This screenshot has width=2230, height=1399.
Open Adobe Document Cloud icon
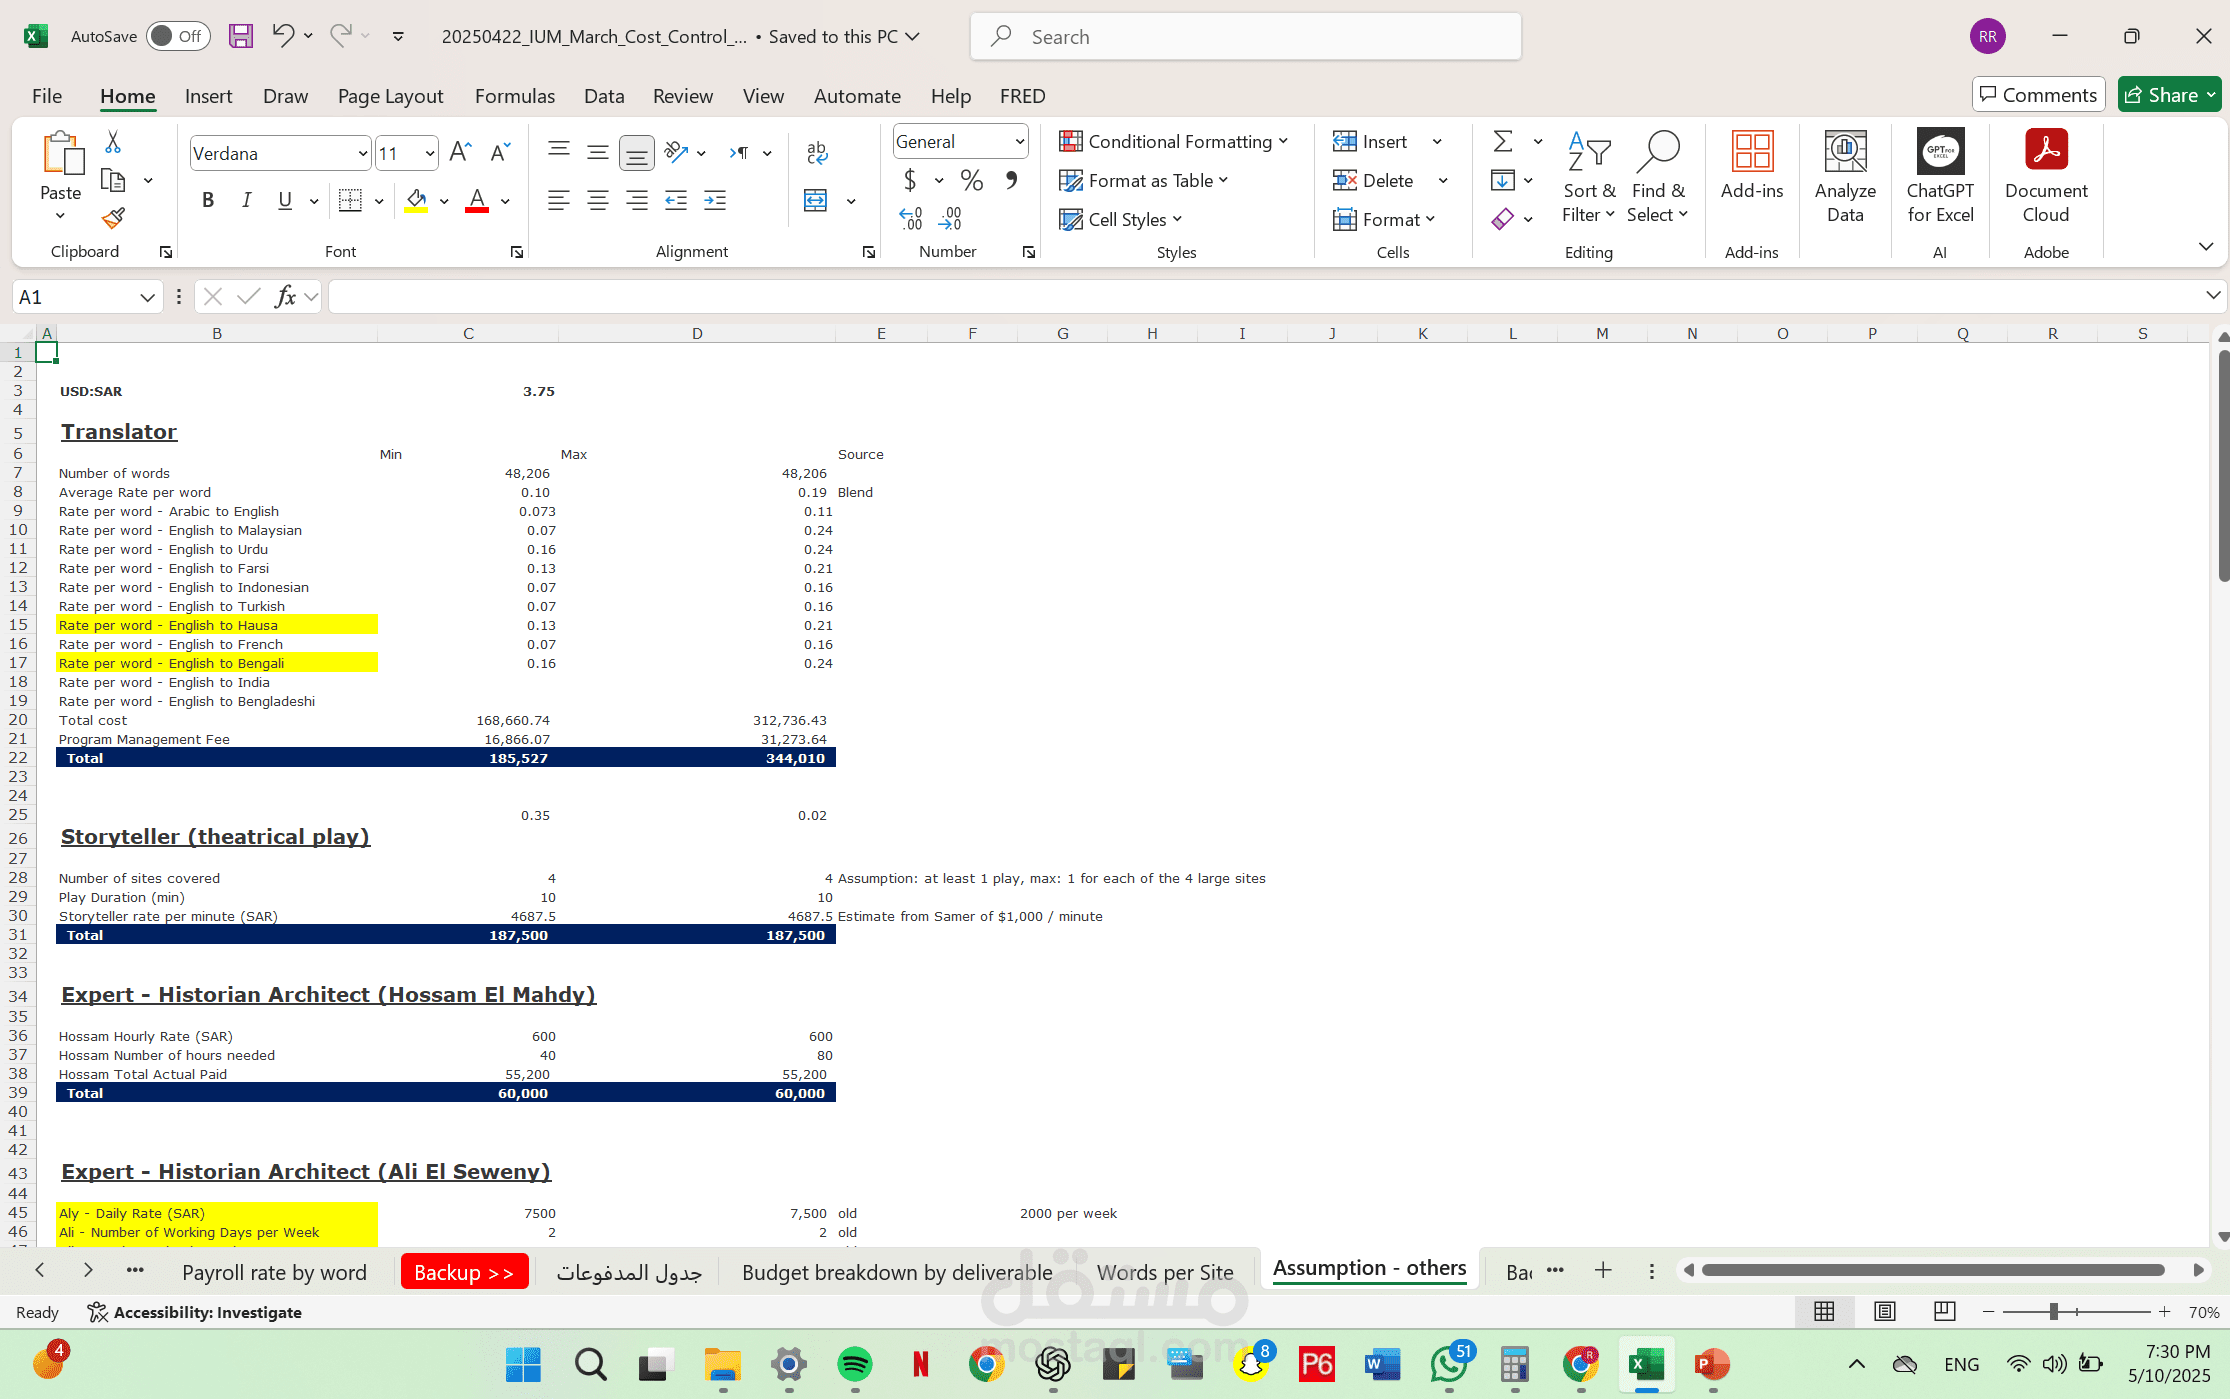click(2046, 176)
